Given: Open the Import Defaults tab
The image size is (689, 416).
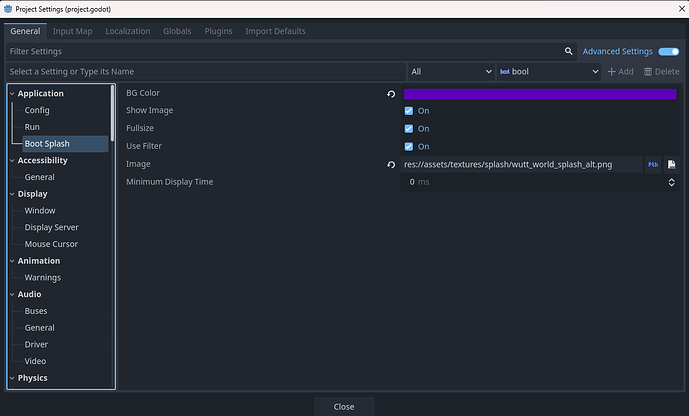Looking at the screenshot, I should click(x=275, y=31).
